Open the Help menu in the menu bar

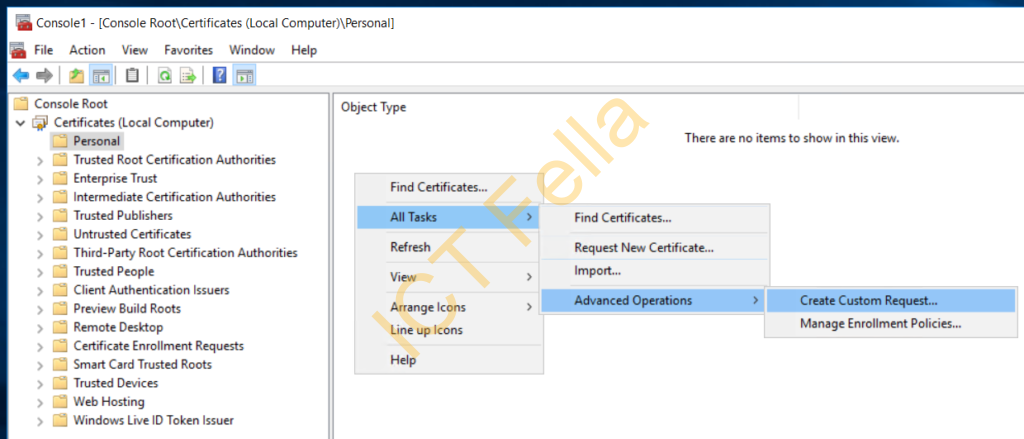click(304, 50)
